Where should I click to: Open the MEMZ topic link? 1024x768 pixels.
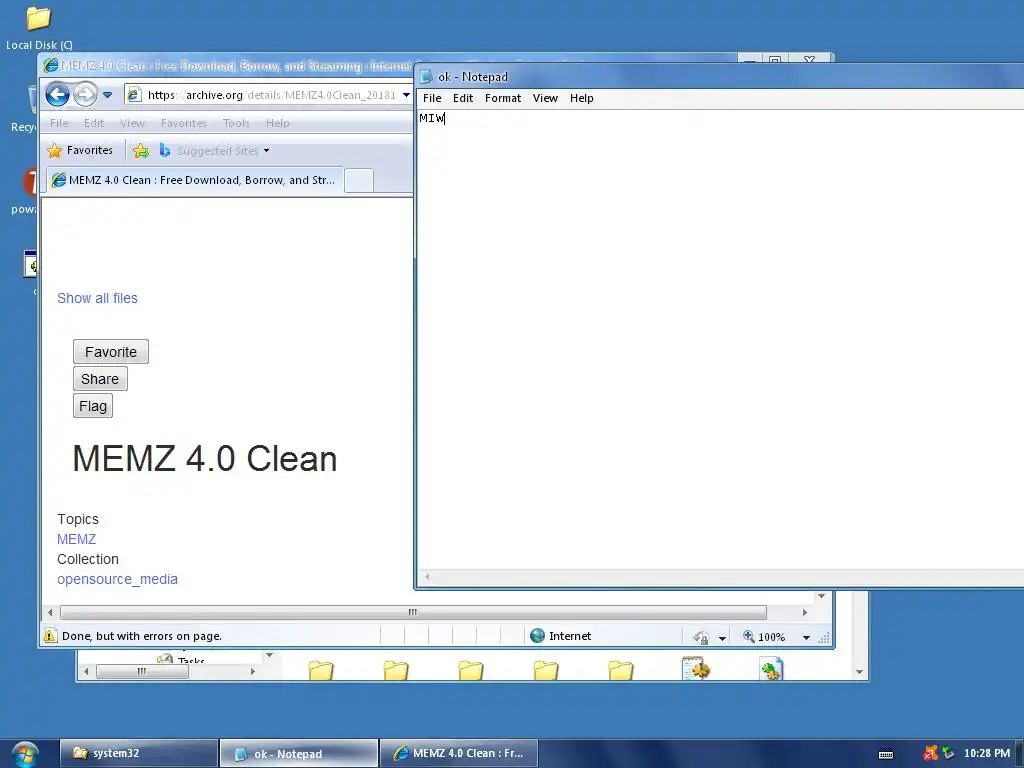point(76,539)
